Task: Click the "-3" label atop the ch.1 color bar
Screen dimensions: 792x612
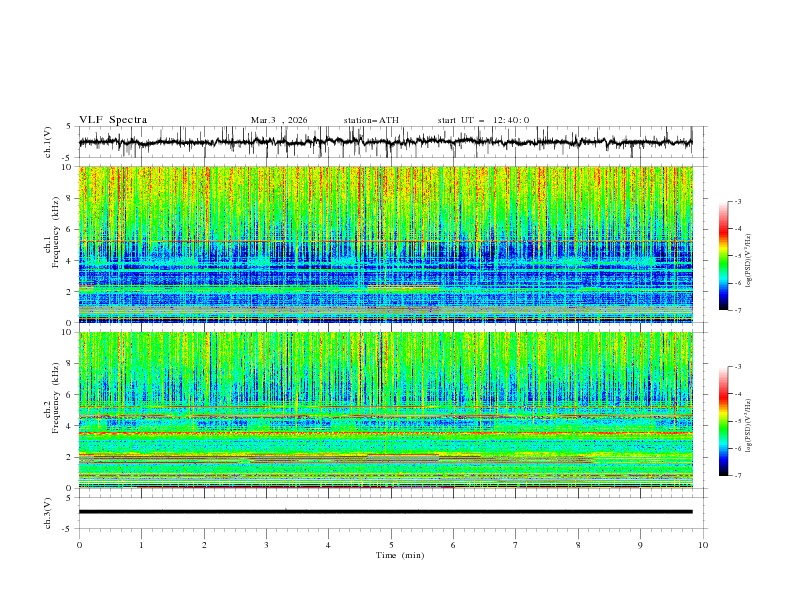Action: point(737,201)
